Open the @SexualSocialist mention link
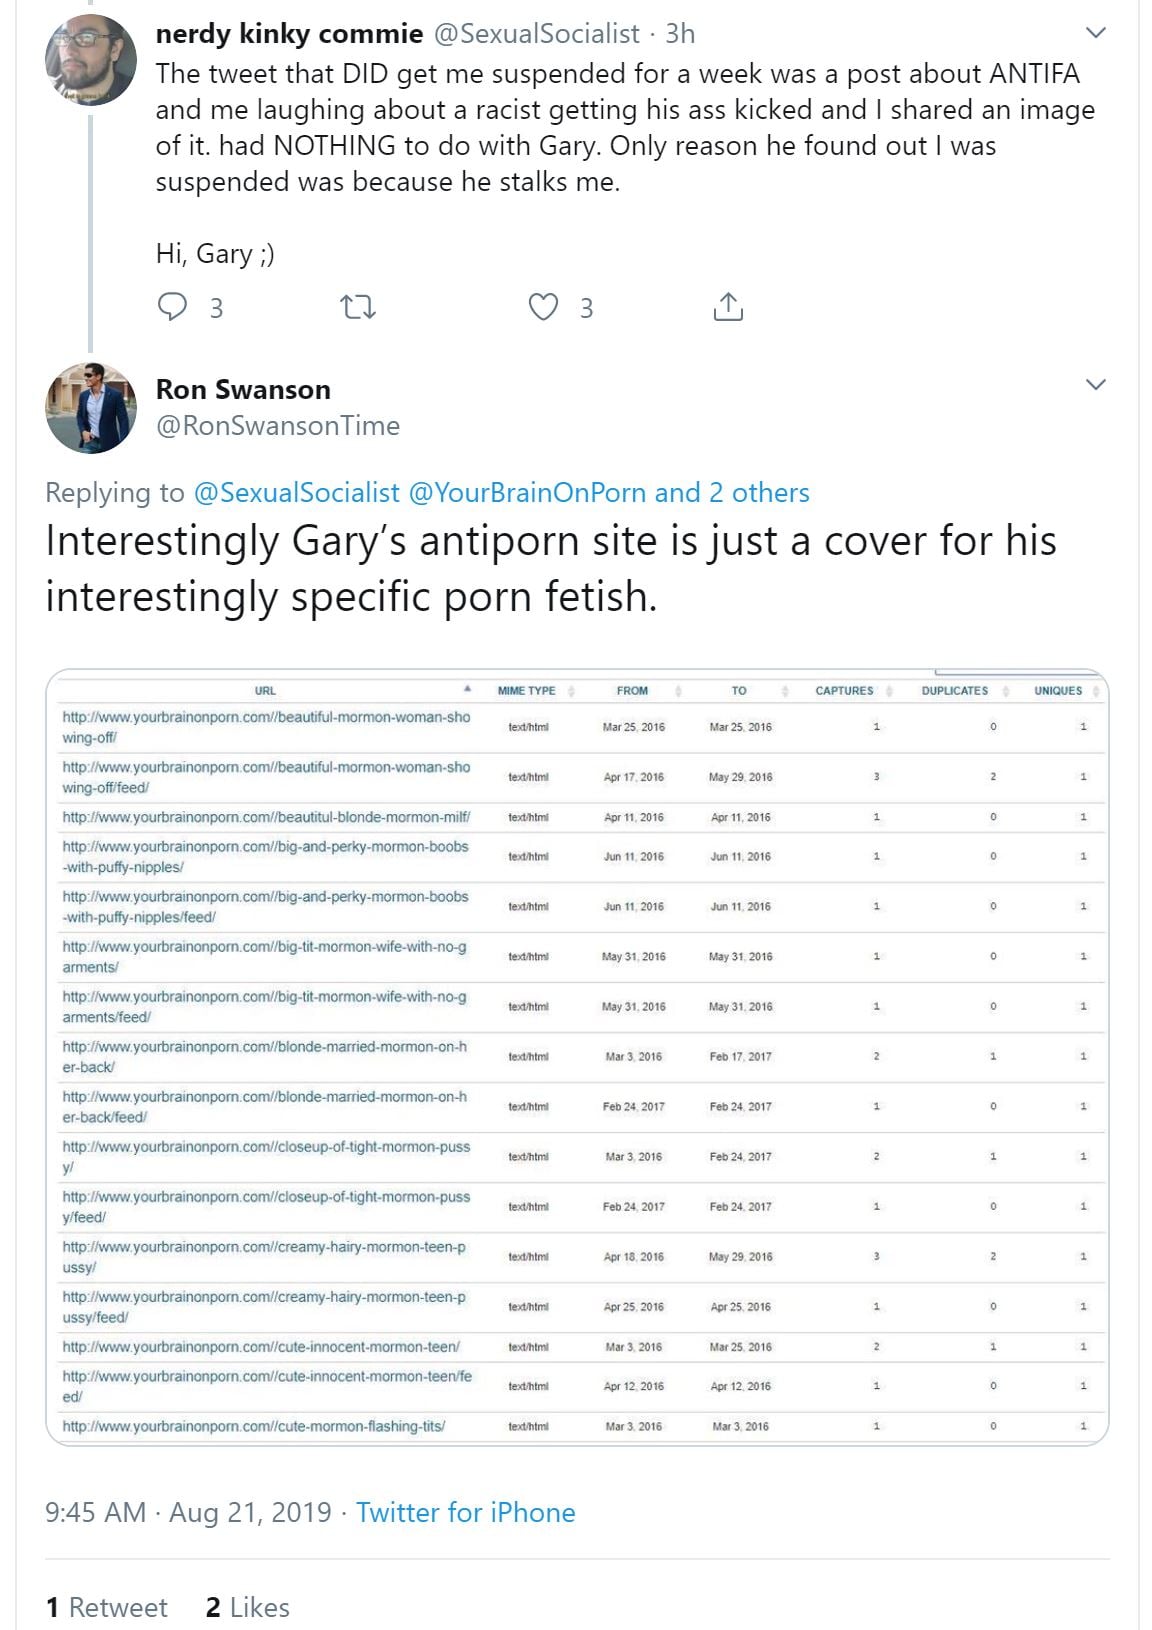This screenshot has height=1630, width=1152. (296, 492)
